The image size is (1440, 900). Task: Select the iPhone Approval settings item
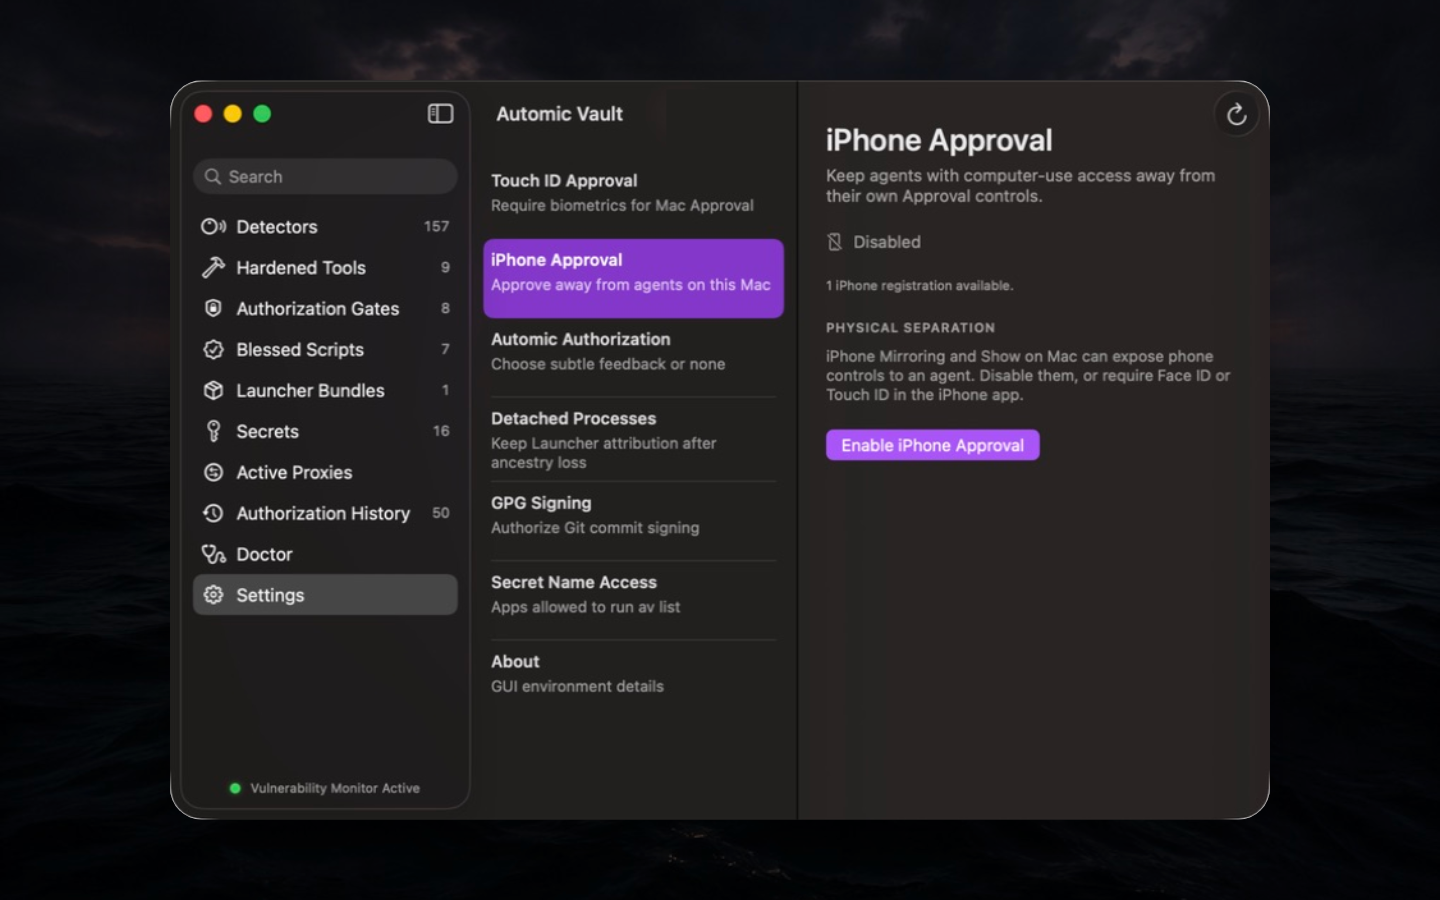pyautogui.click(x=633, y=278)
